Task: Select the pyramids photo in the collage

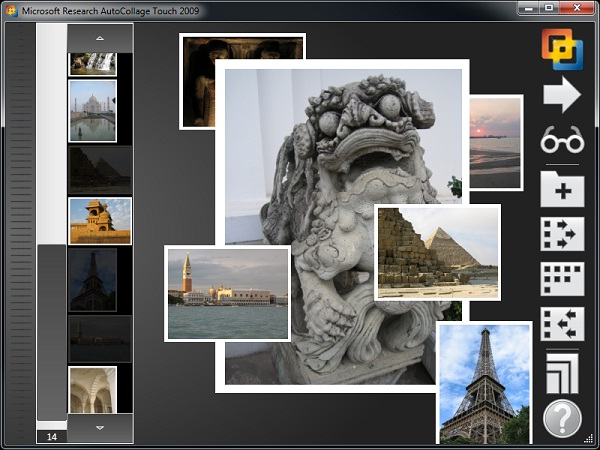Action: [438, 252]
